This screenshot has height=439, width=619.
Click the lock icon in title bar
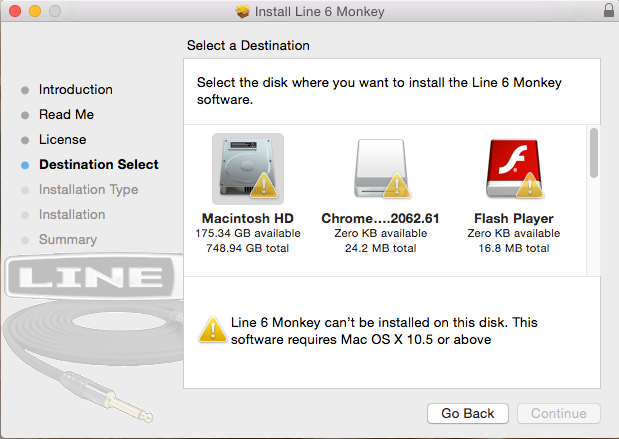point(609,10)
